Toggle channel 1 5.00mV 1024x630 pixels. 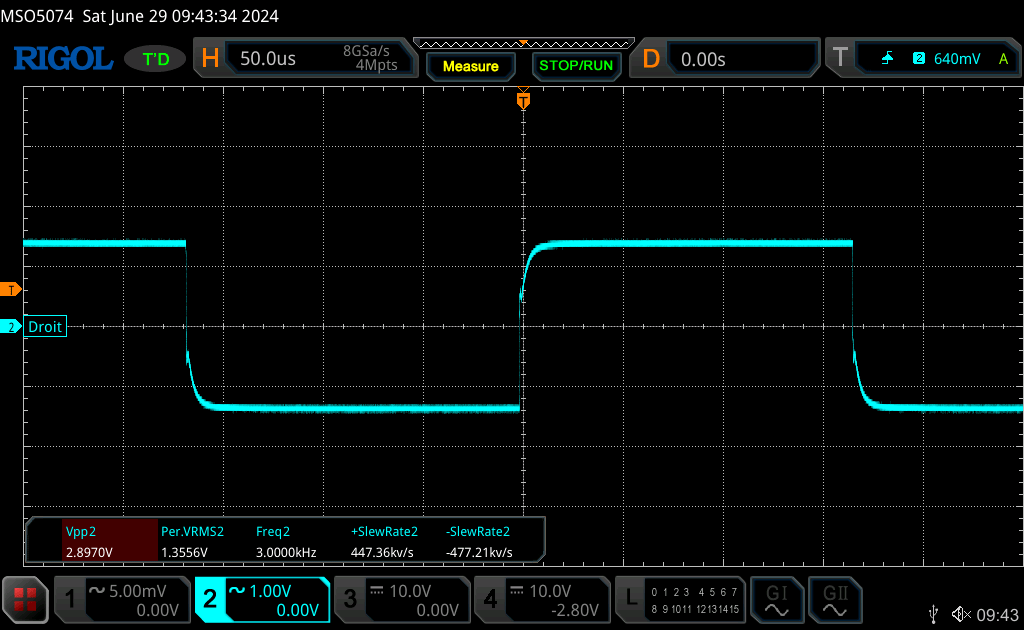(x=121, y=599)
